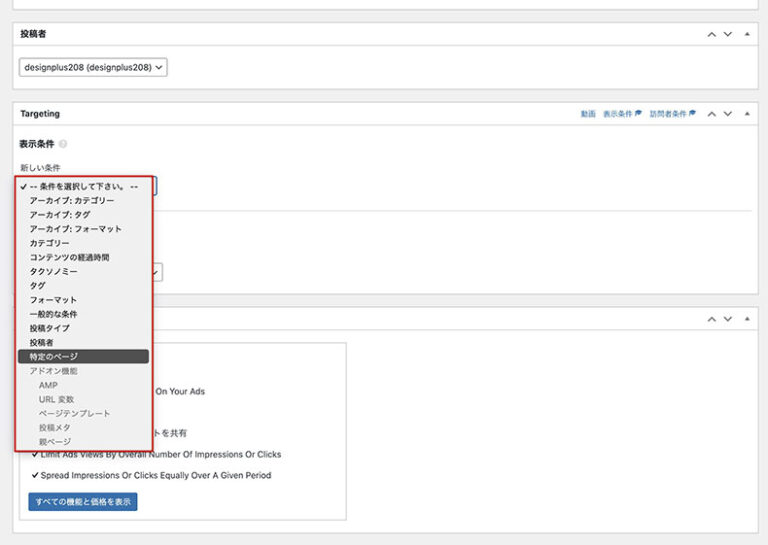Click the すべての機能と価格を表示 button
The image size is (768, 545).
pyautogui.click(x=82, y=501)
